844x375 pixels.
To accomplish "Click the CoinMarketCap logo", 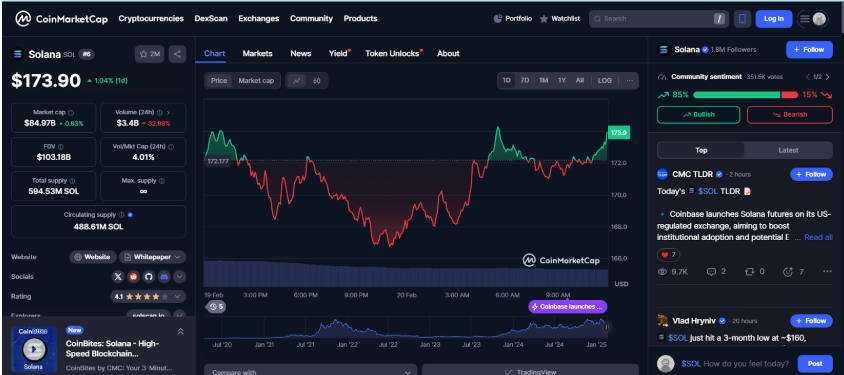I will [x=61, y=19].
